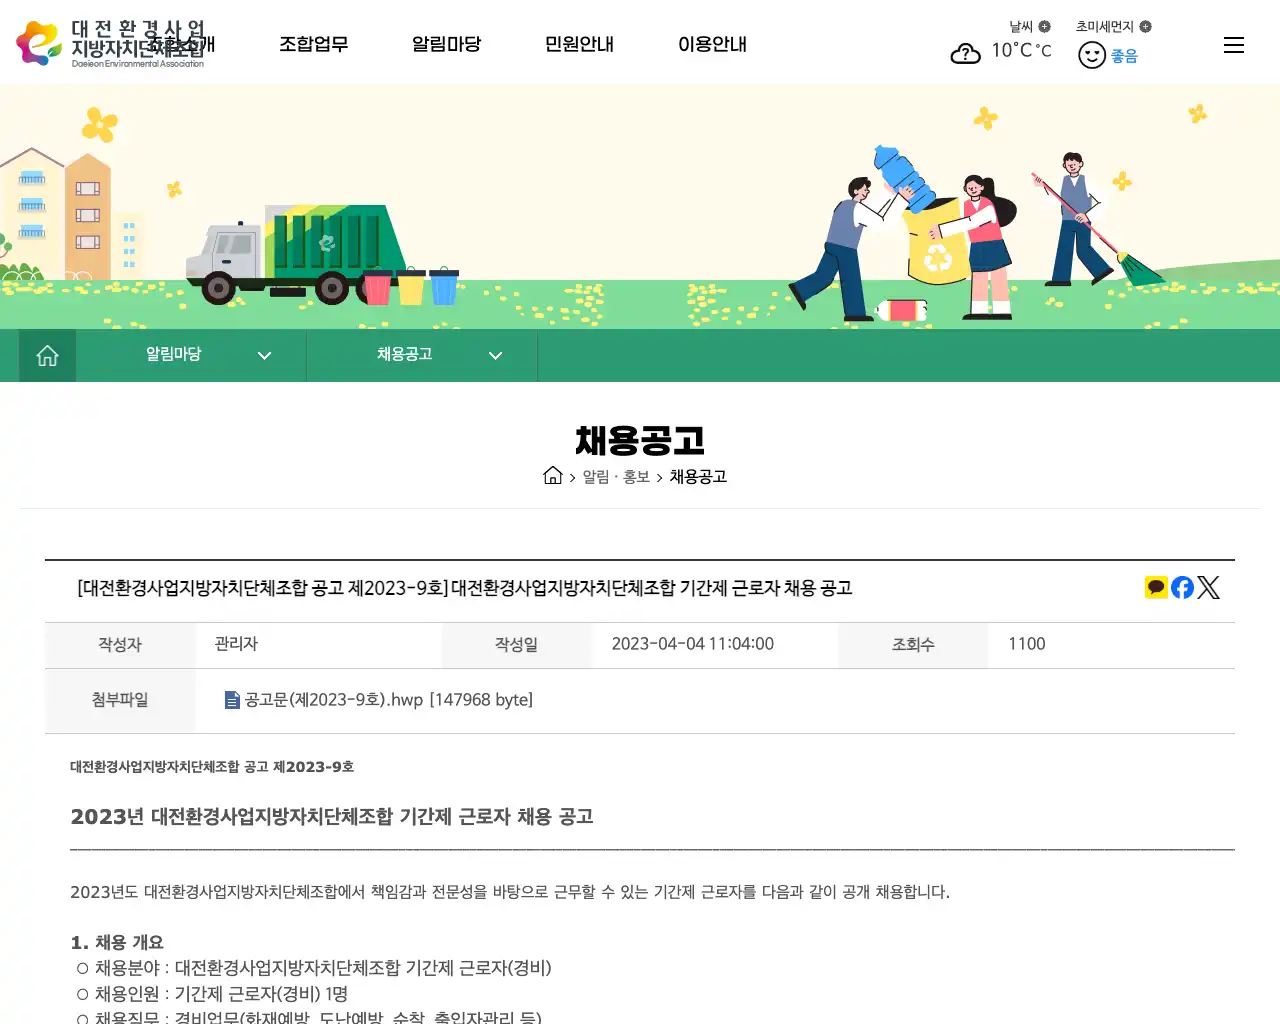Open the 민원안내 menu
The image size is (1280, 1024).
pyautogui.click(x=579, y=44)
